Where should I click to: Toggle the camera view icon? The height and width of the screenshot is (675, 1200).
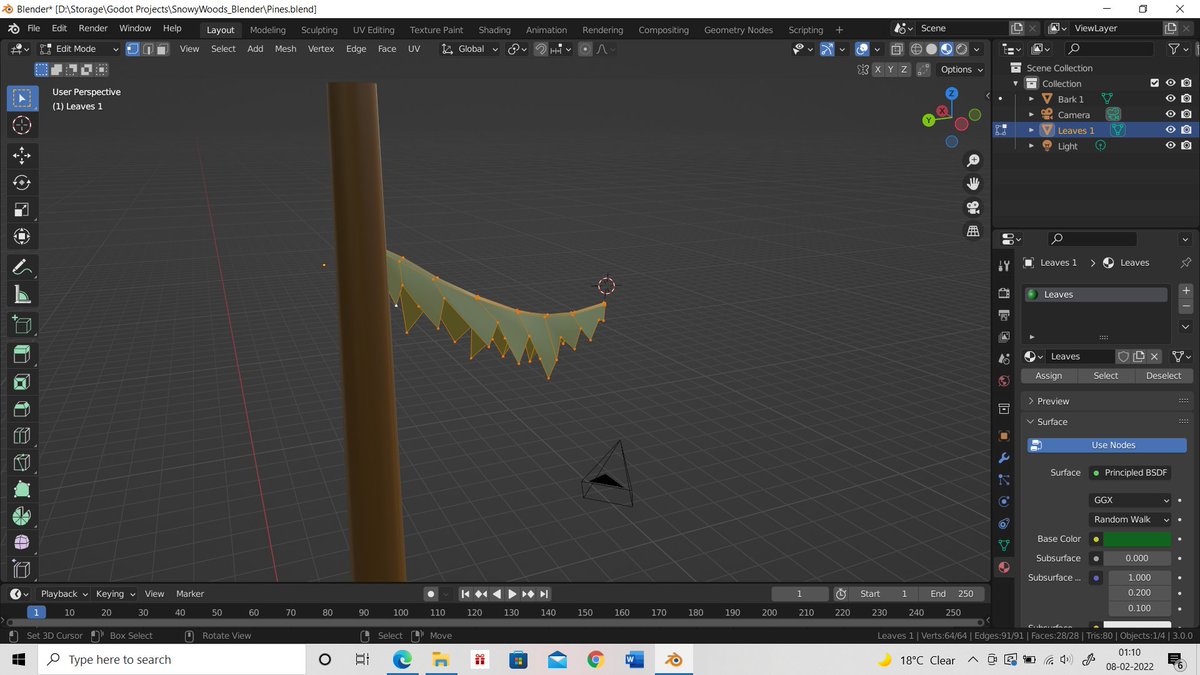(x=973, y=207)
